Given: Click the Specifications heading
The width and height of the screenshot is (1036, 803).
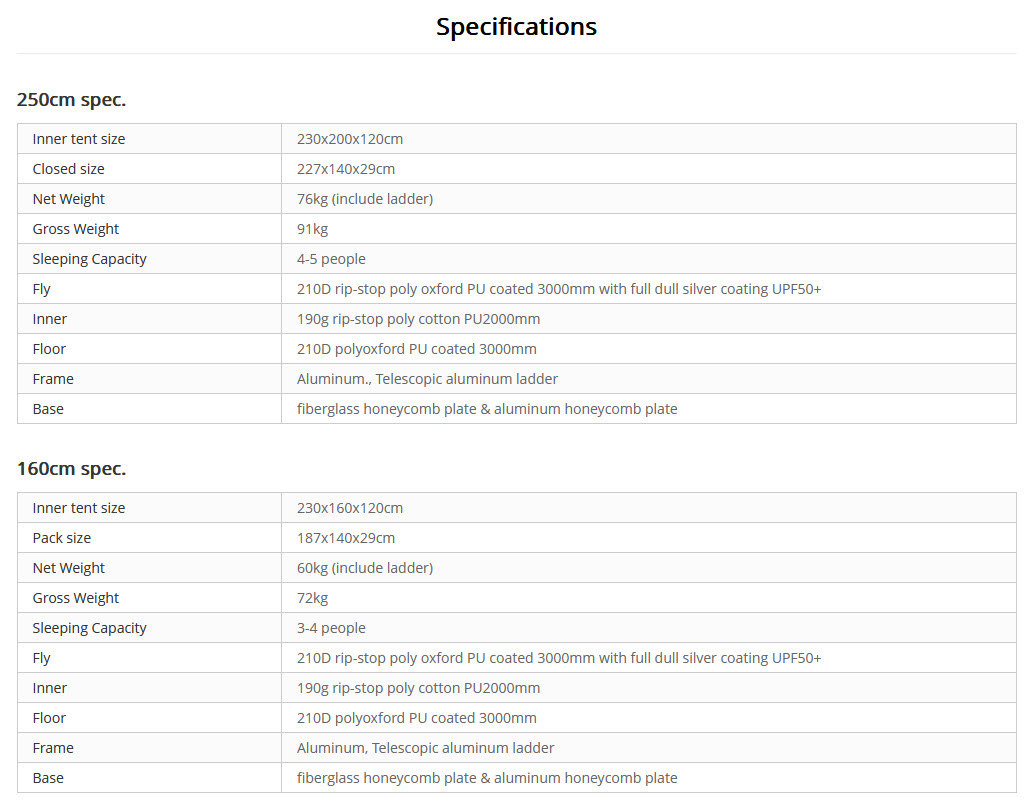Looking at the screenshot, I should point(516,27).
